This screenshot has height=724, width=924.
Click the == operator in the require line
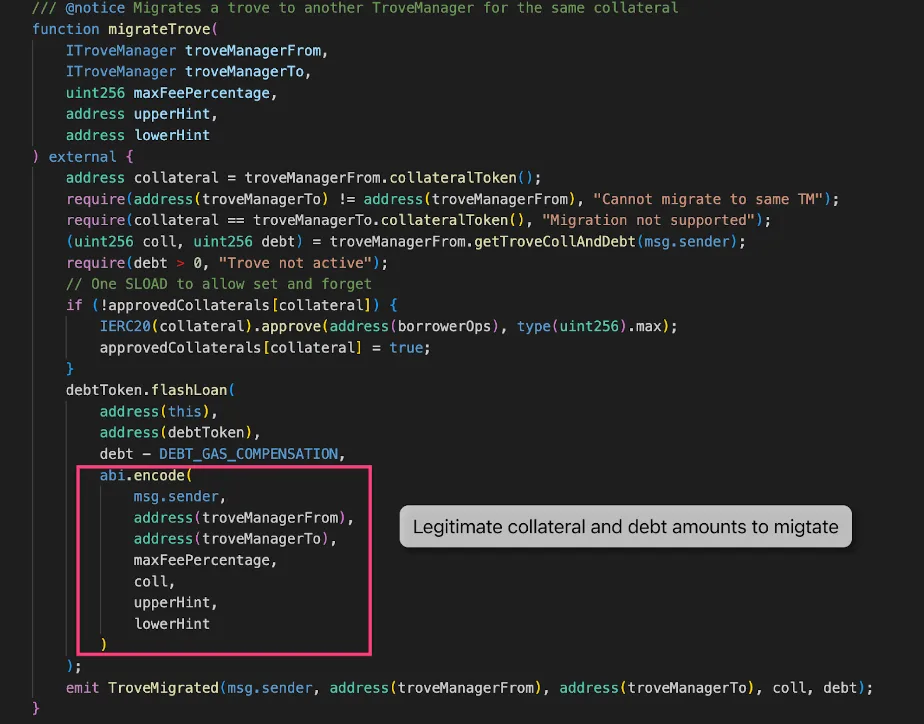[x=236, y=220]
